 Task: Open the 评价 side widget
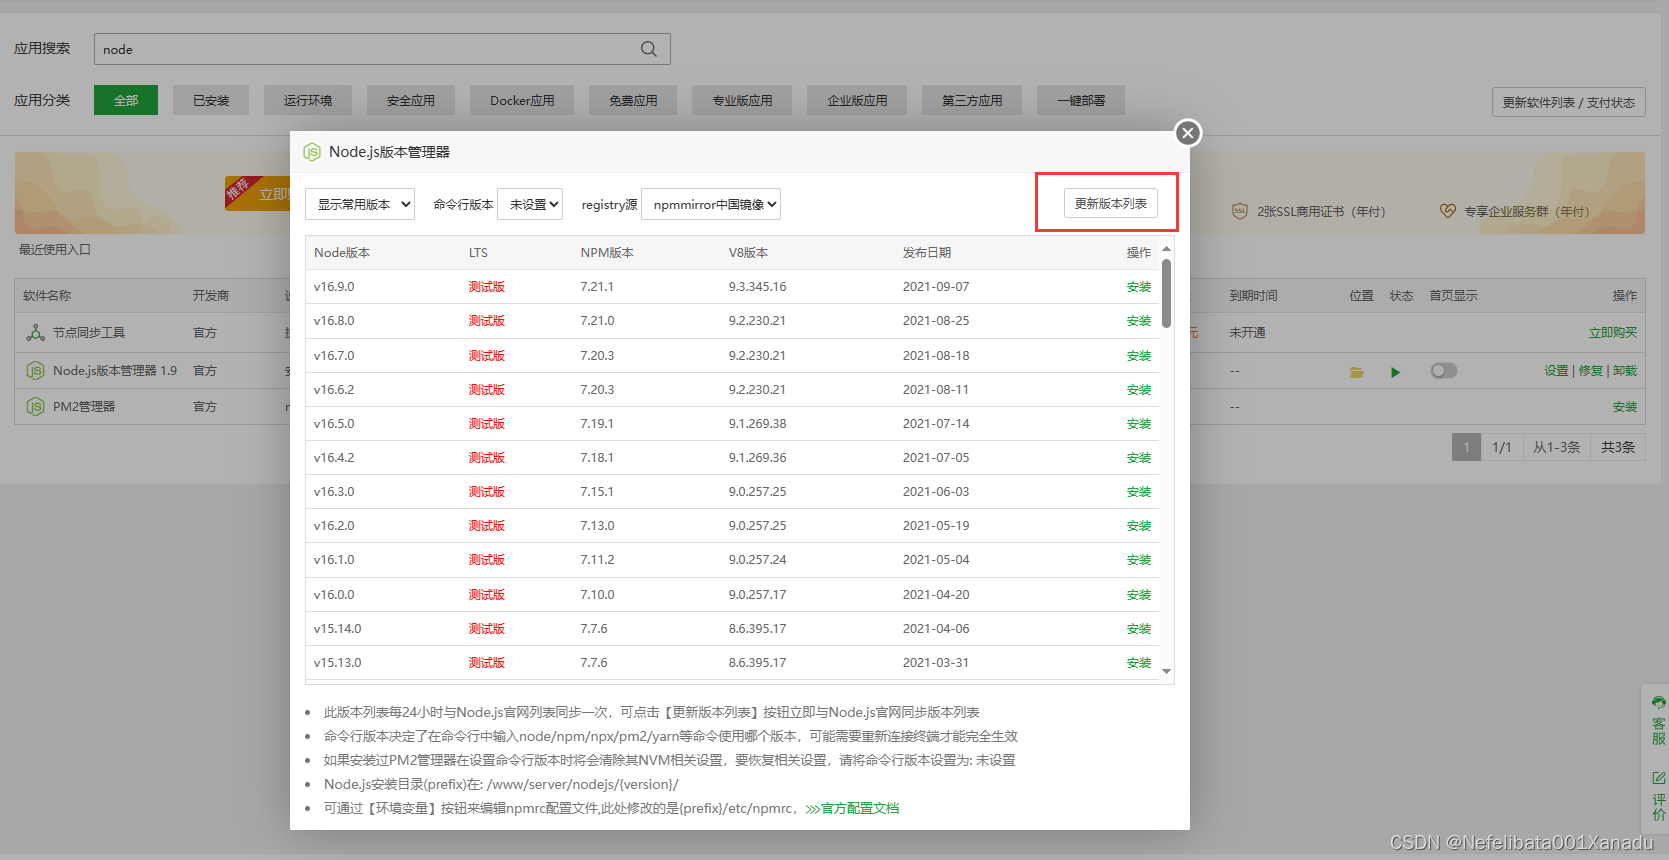pyautogui.click(x=1659, y=796)
